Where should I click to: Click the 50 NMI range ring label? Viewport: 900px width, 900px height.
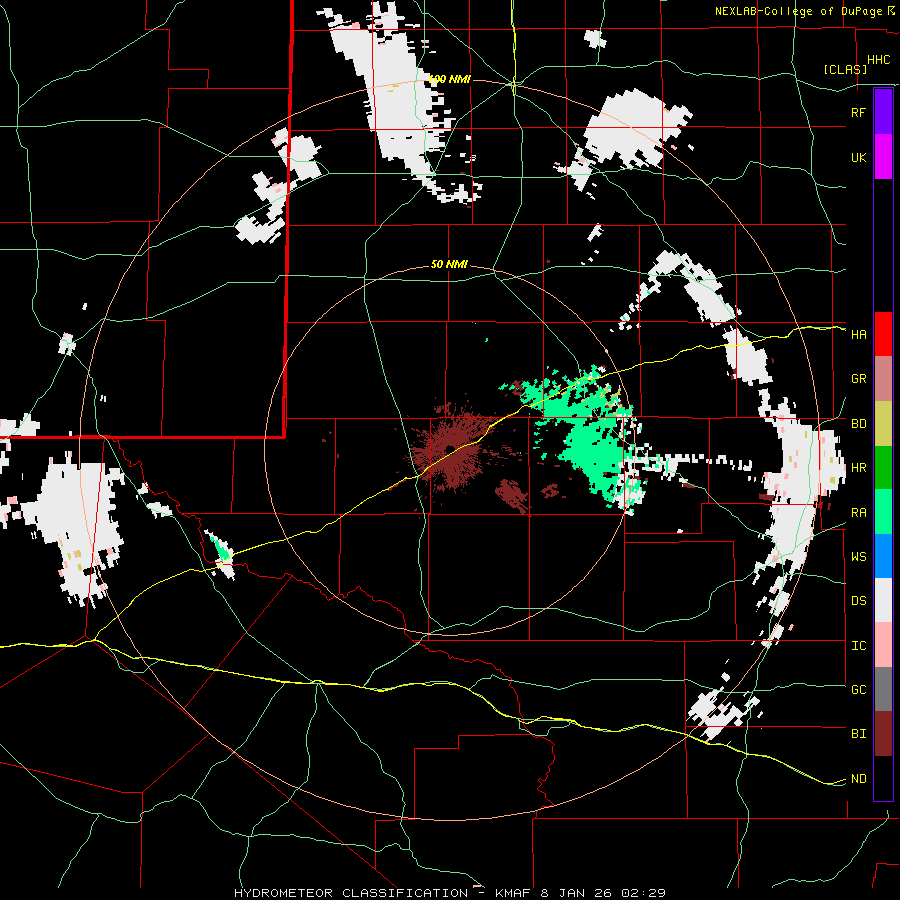tap(449, 264)
